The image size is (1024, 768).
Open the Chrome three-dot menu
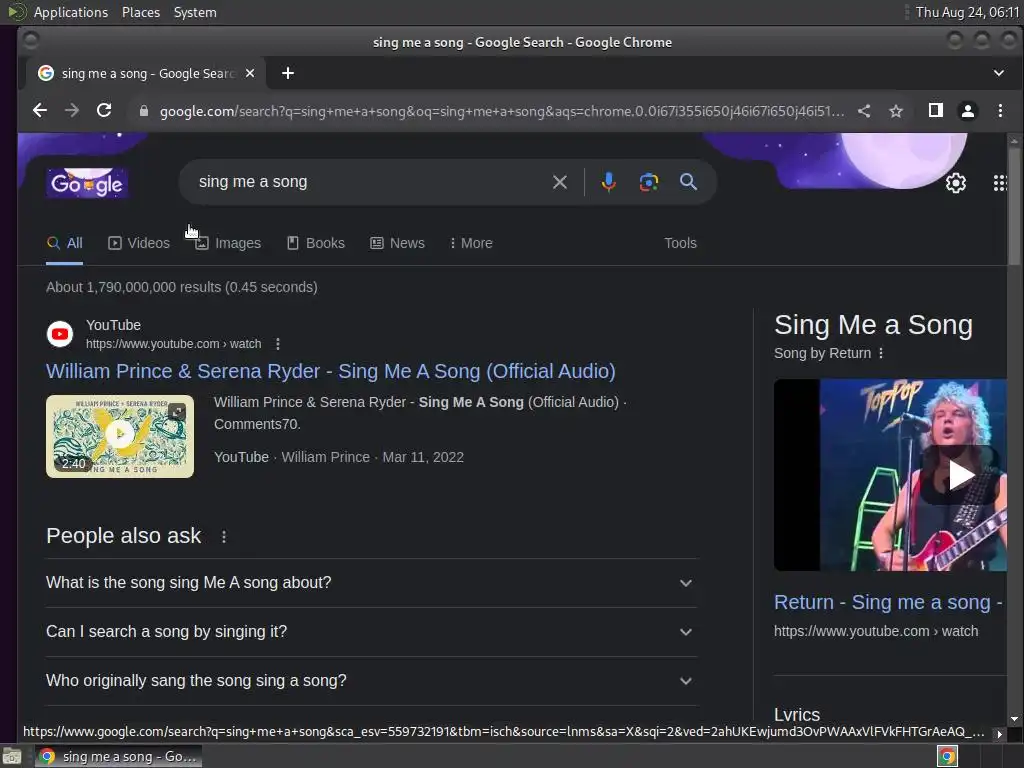pyautogui.click(x=1000, y=110)
